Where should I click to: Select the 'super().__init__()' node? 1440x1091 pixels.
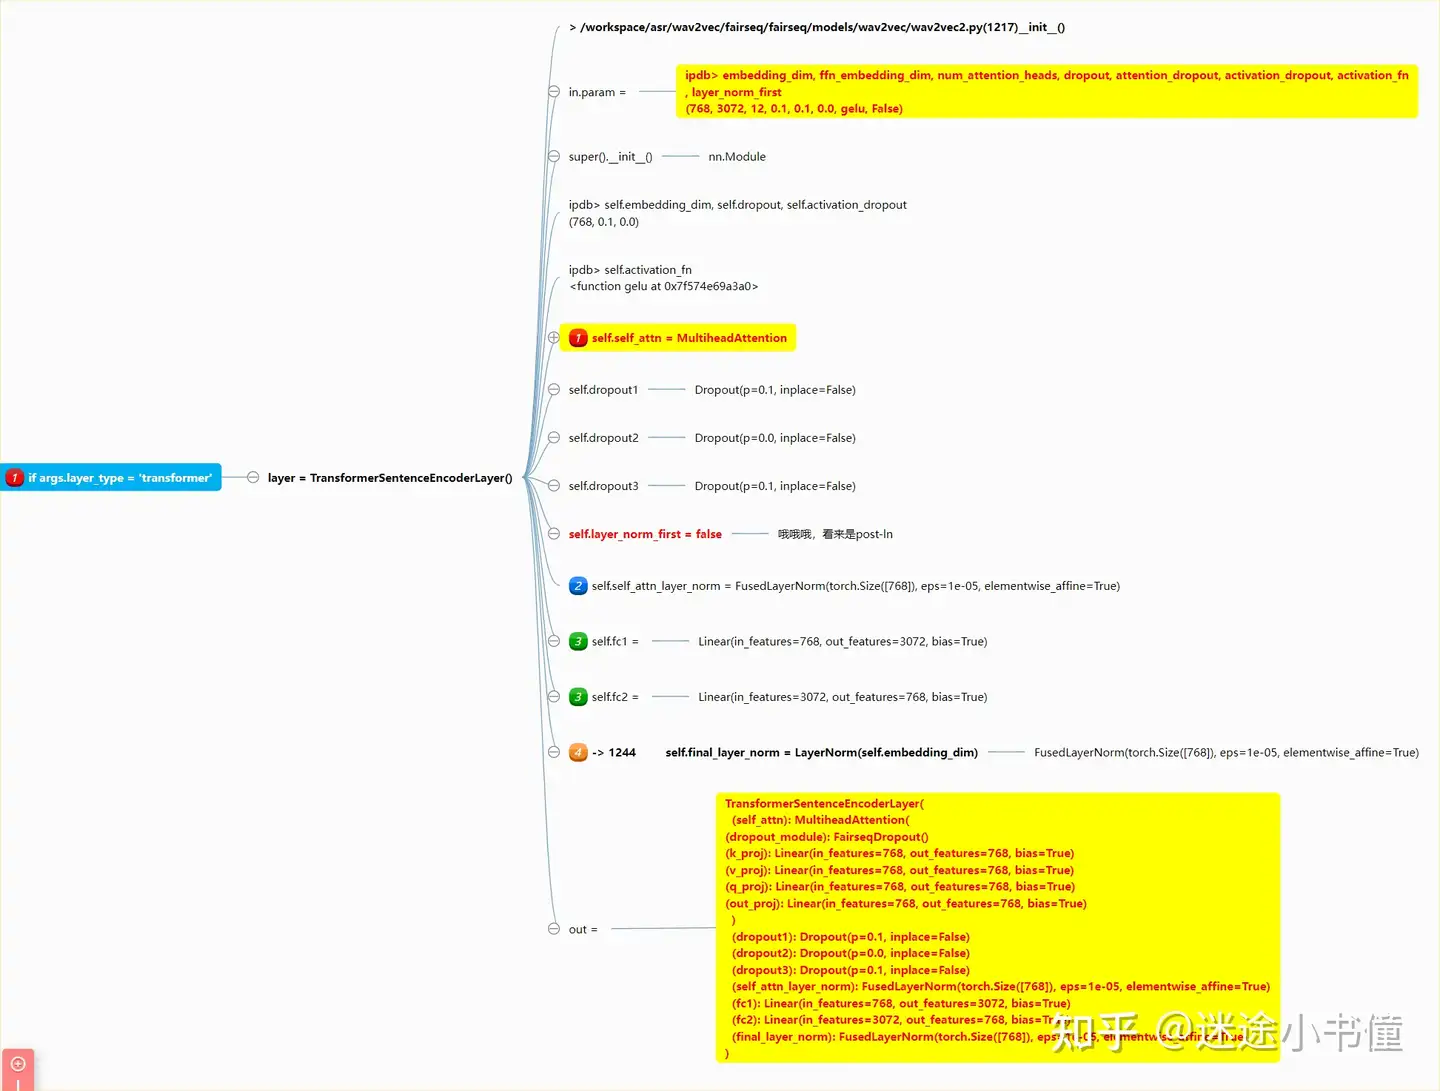click(x=611, y=156)
